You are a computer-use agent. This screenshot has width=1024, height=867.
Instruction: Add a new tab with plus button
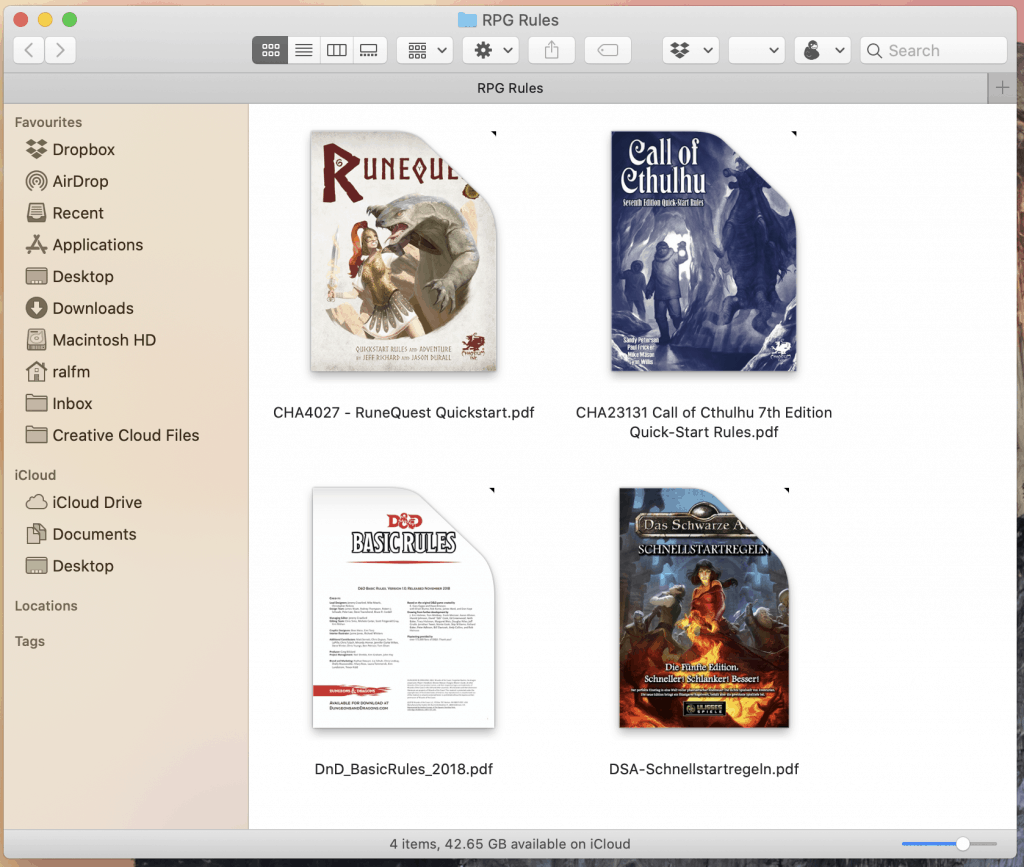point(1002,88)
